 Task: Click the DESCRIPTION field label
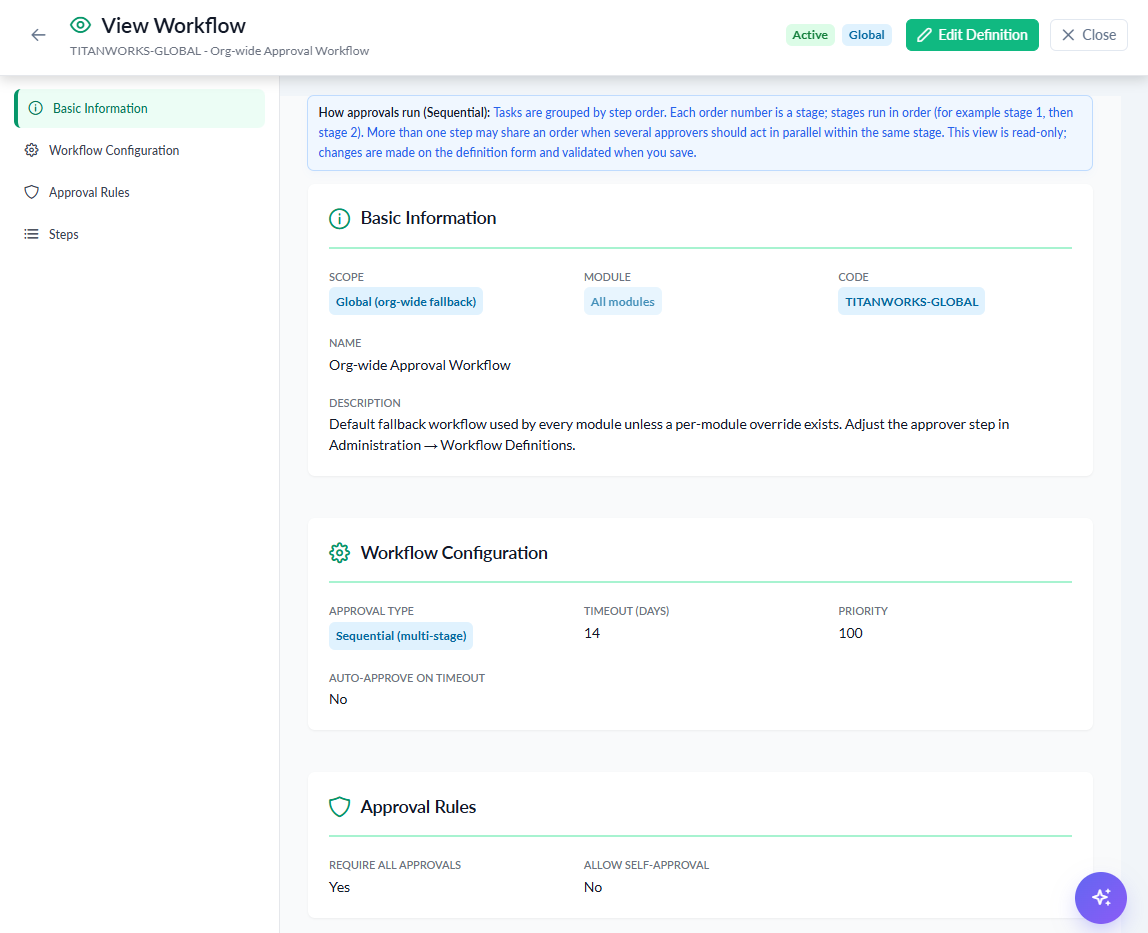point(365,403)
